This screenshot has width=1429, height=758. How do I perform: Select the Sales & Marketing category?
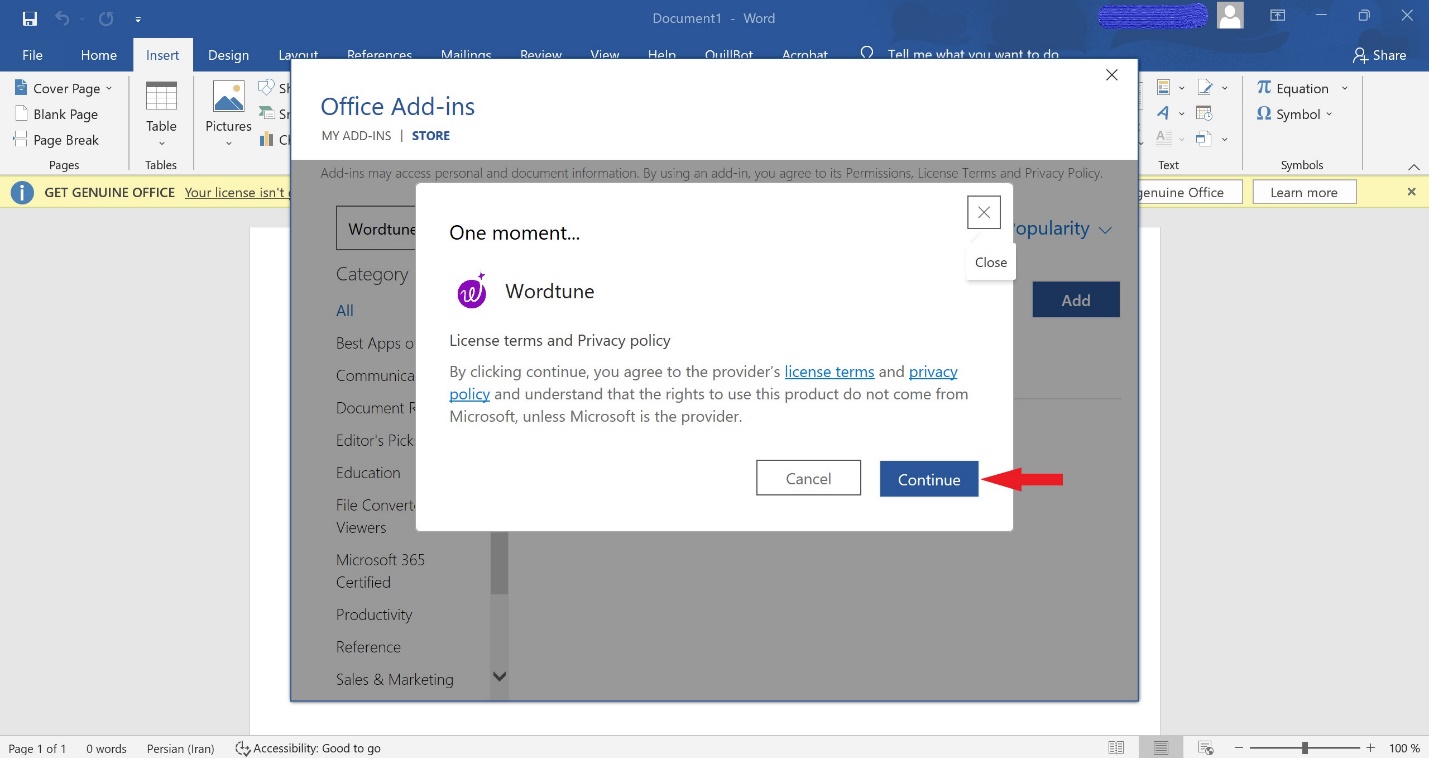(395, 679)
